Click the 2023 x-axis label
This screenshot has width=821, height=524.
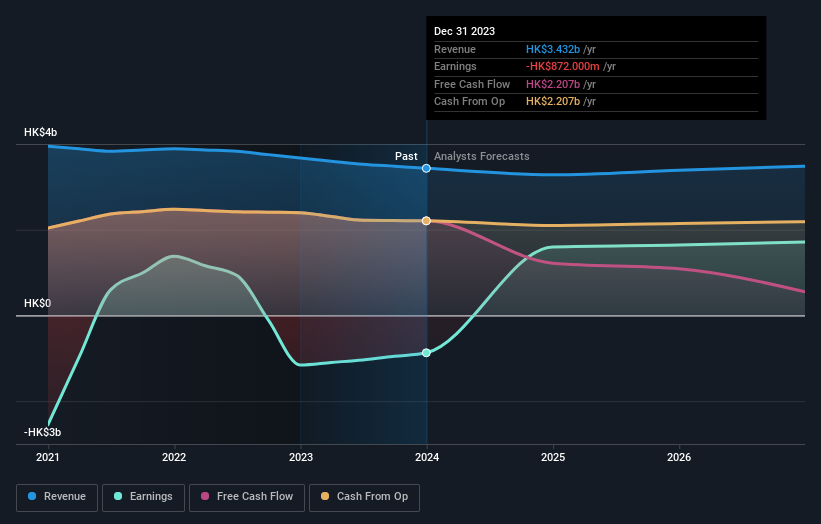click(x=301, y=458)
